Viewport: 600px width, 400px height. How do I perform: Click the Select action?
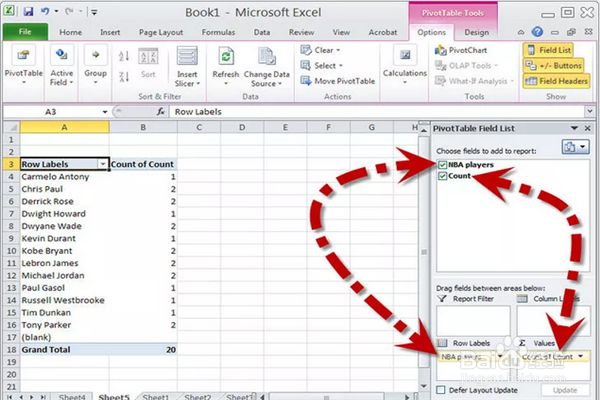pyautogui.click(x=322, y=66)
